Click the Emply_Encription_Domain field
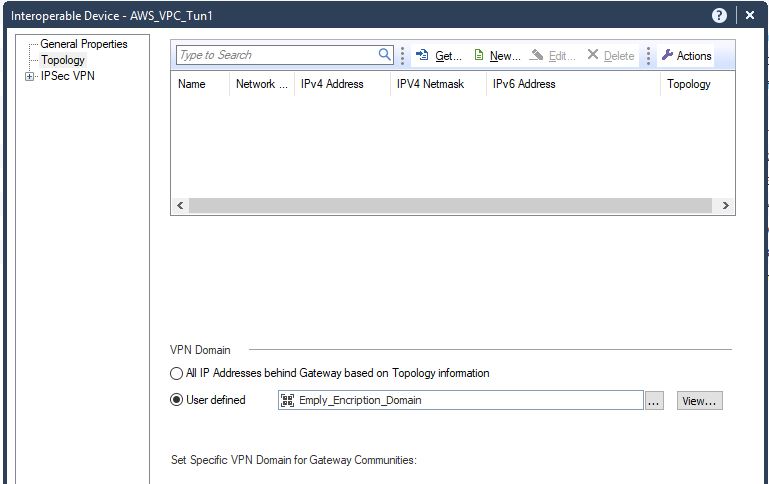This screenshot has width=769, height=484. click(461, 400)
